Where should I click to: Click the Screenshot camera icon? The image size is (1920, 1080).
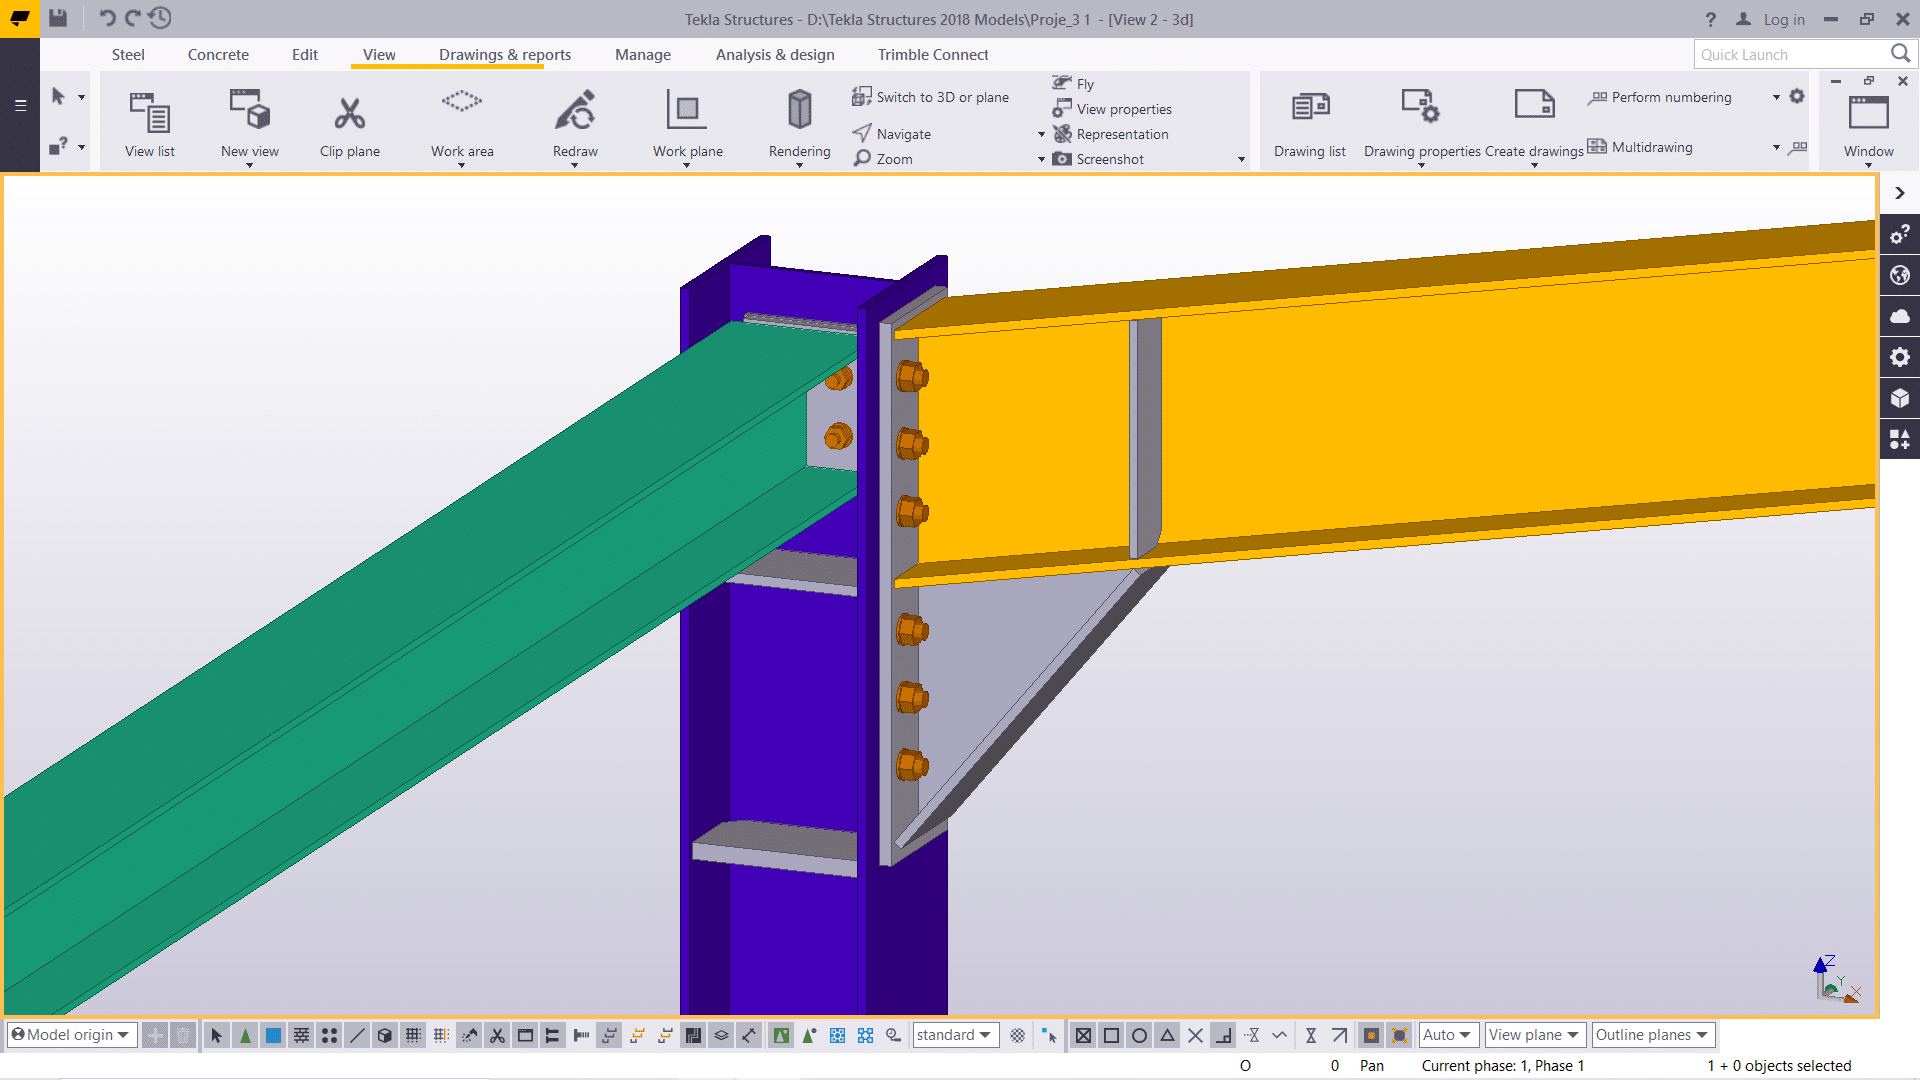coord(1062,159)
